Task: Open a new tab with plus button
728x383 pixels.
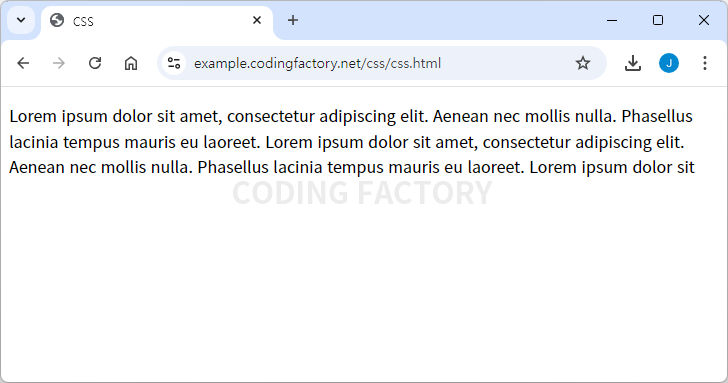Action: (x=292, y=20)
